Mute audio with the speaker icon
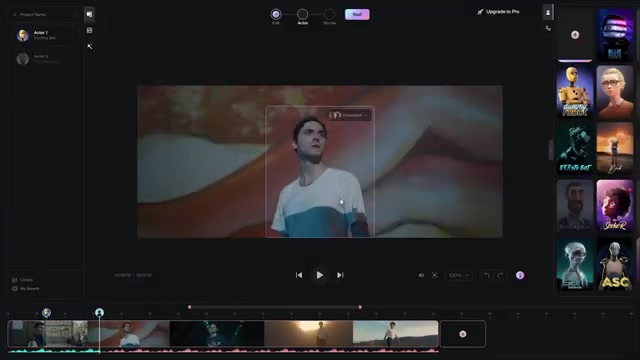Screen dimensions: 640x360 pos(421,275)
